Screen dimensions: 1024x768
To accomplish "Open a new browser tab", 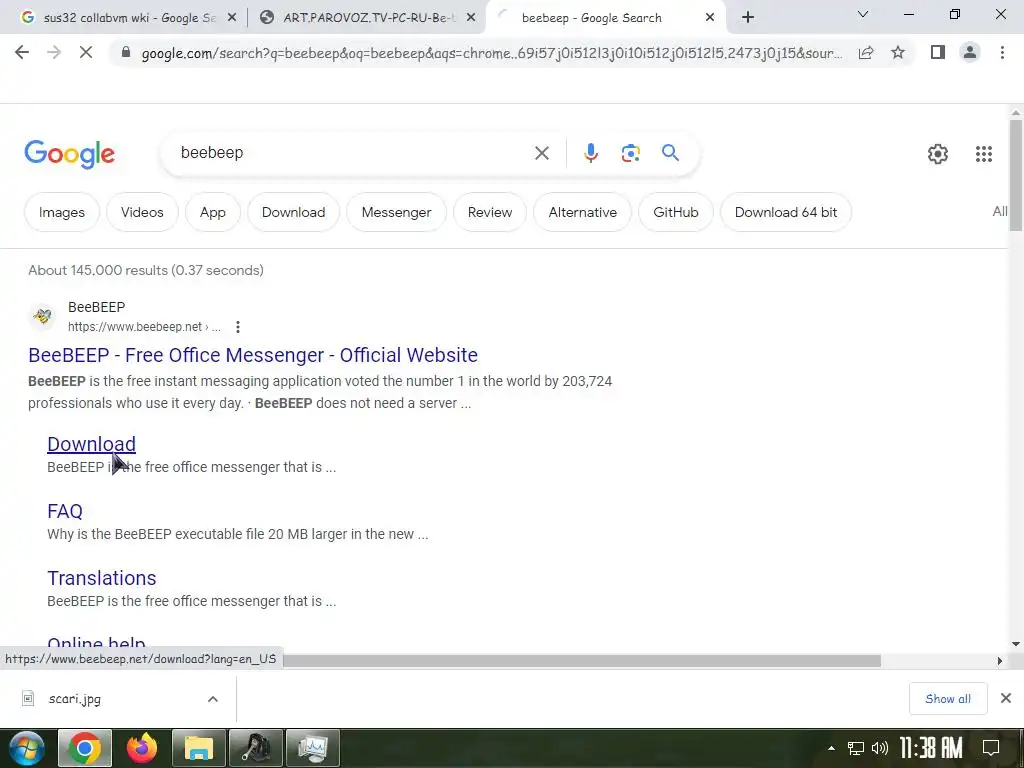I will tap(748, 18).
